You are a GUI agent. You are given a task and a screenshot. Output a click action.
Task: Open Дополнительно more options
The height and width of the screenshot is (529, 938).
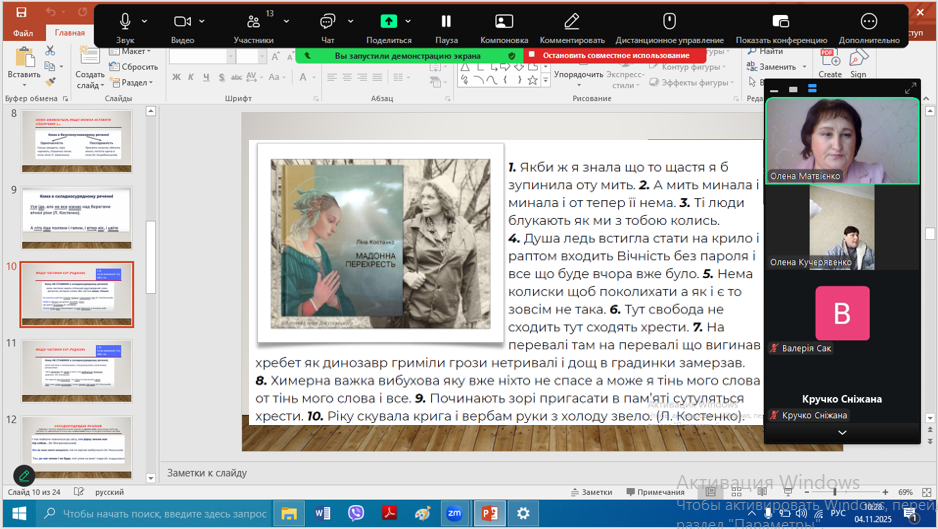click(869, 22)
